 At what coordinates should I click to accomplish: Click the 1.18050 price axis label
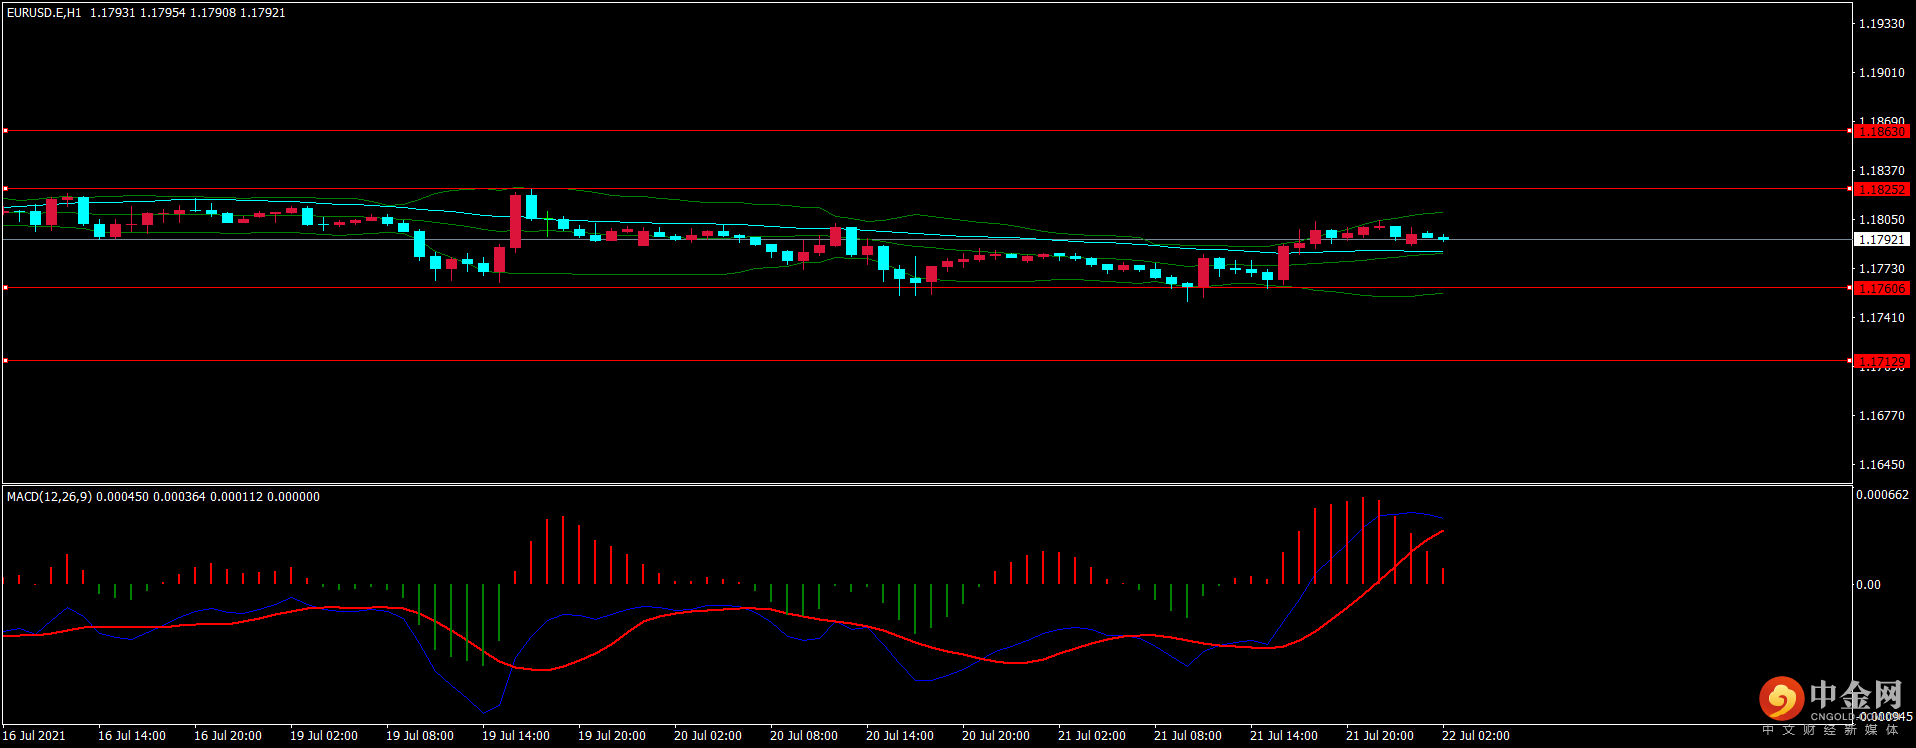1881,220
